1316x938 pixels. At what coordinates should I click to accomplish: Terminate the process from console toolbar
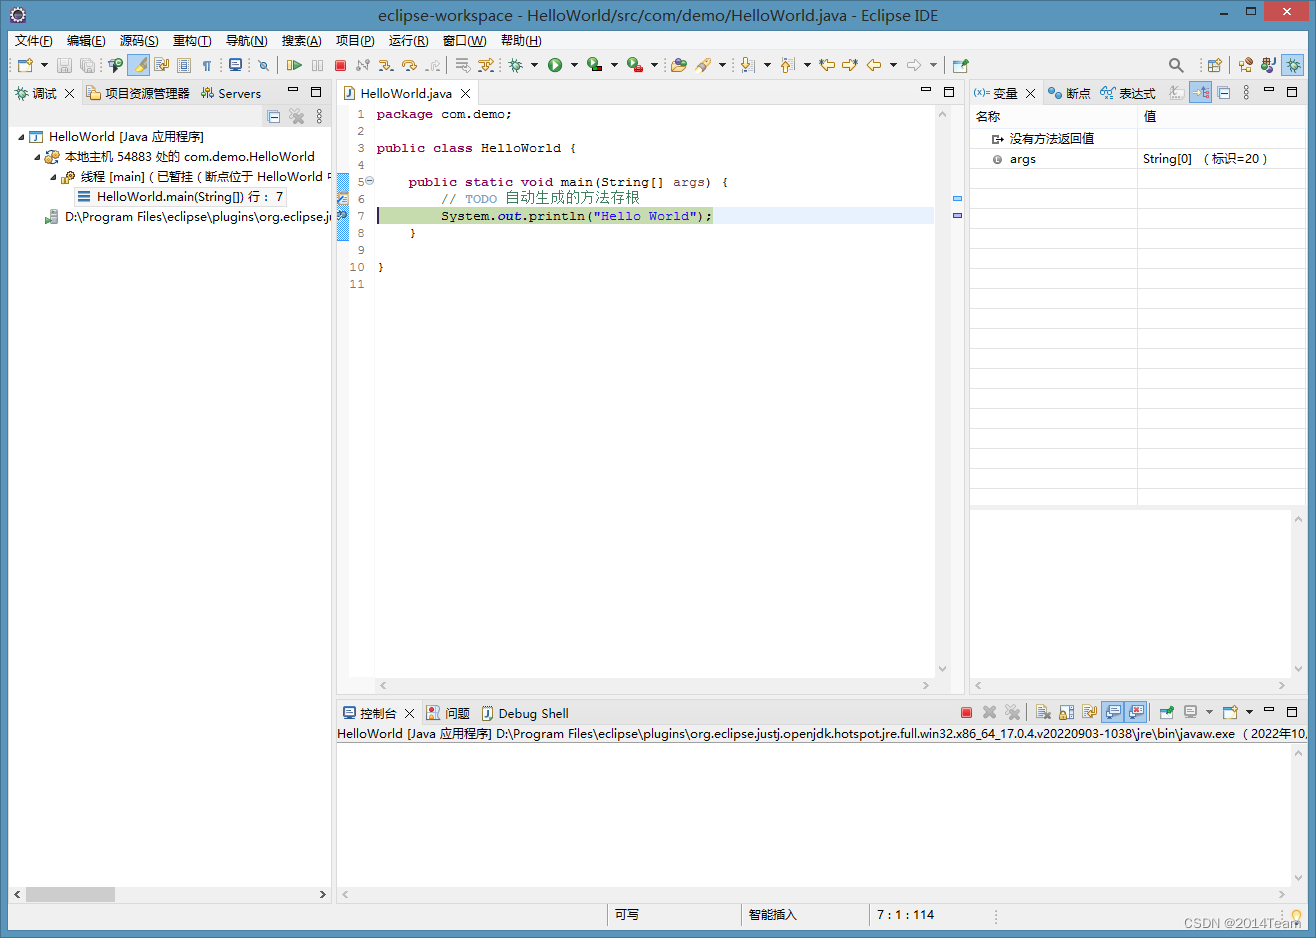966,712
